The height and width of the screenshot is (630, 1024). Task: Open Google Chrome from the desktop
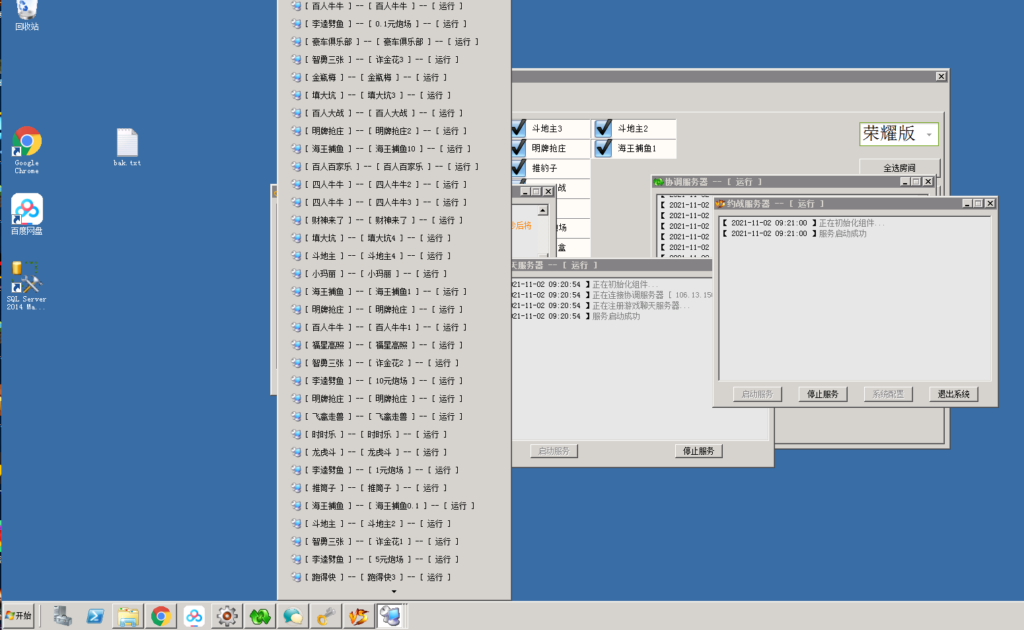[27, 143]
